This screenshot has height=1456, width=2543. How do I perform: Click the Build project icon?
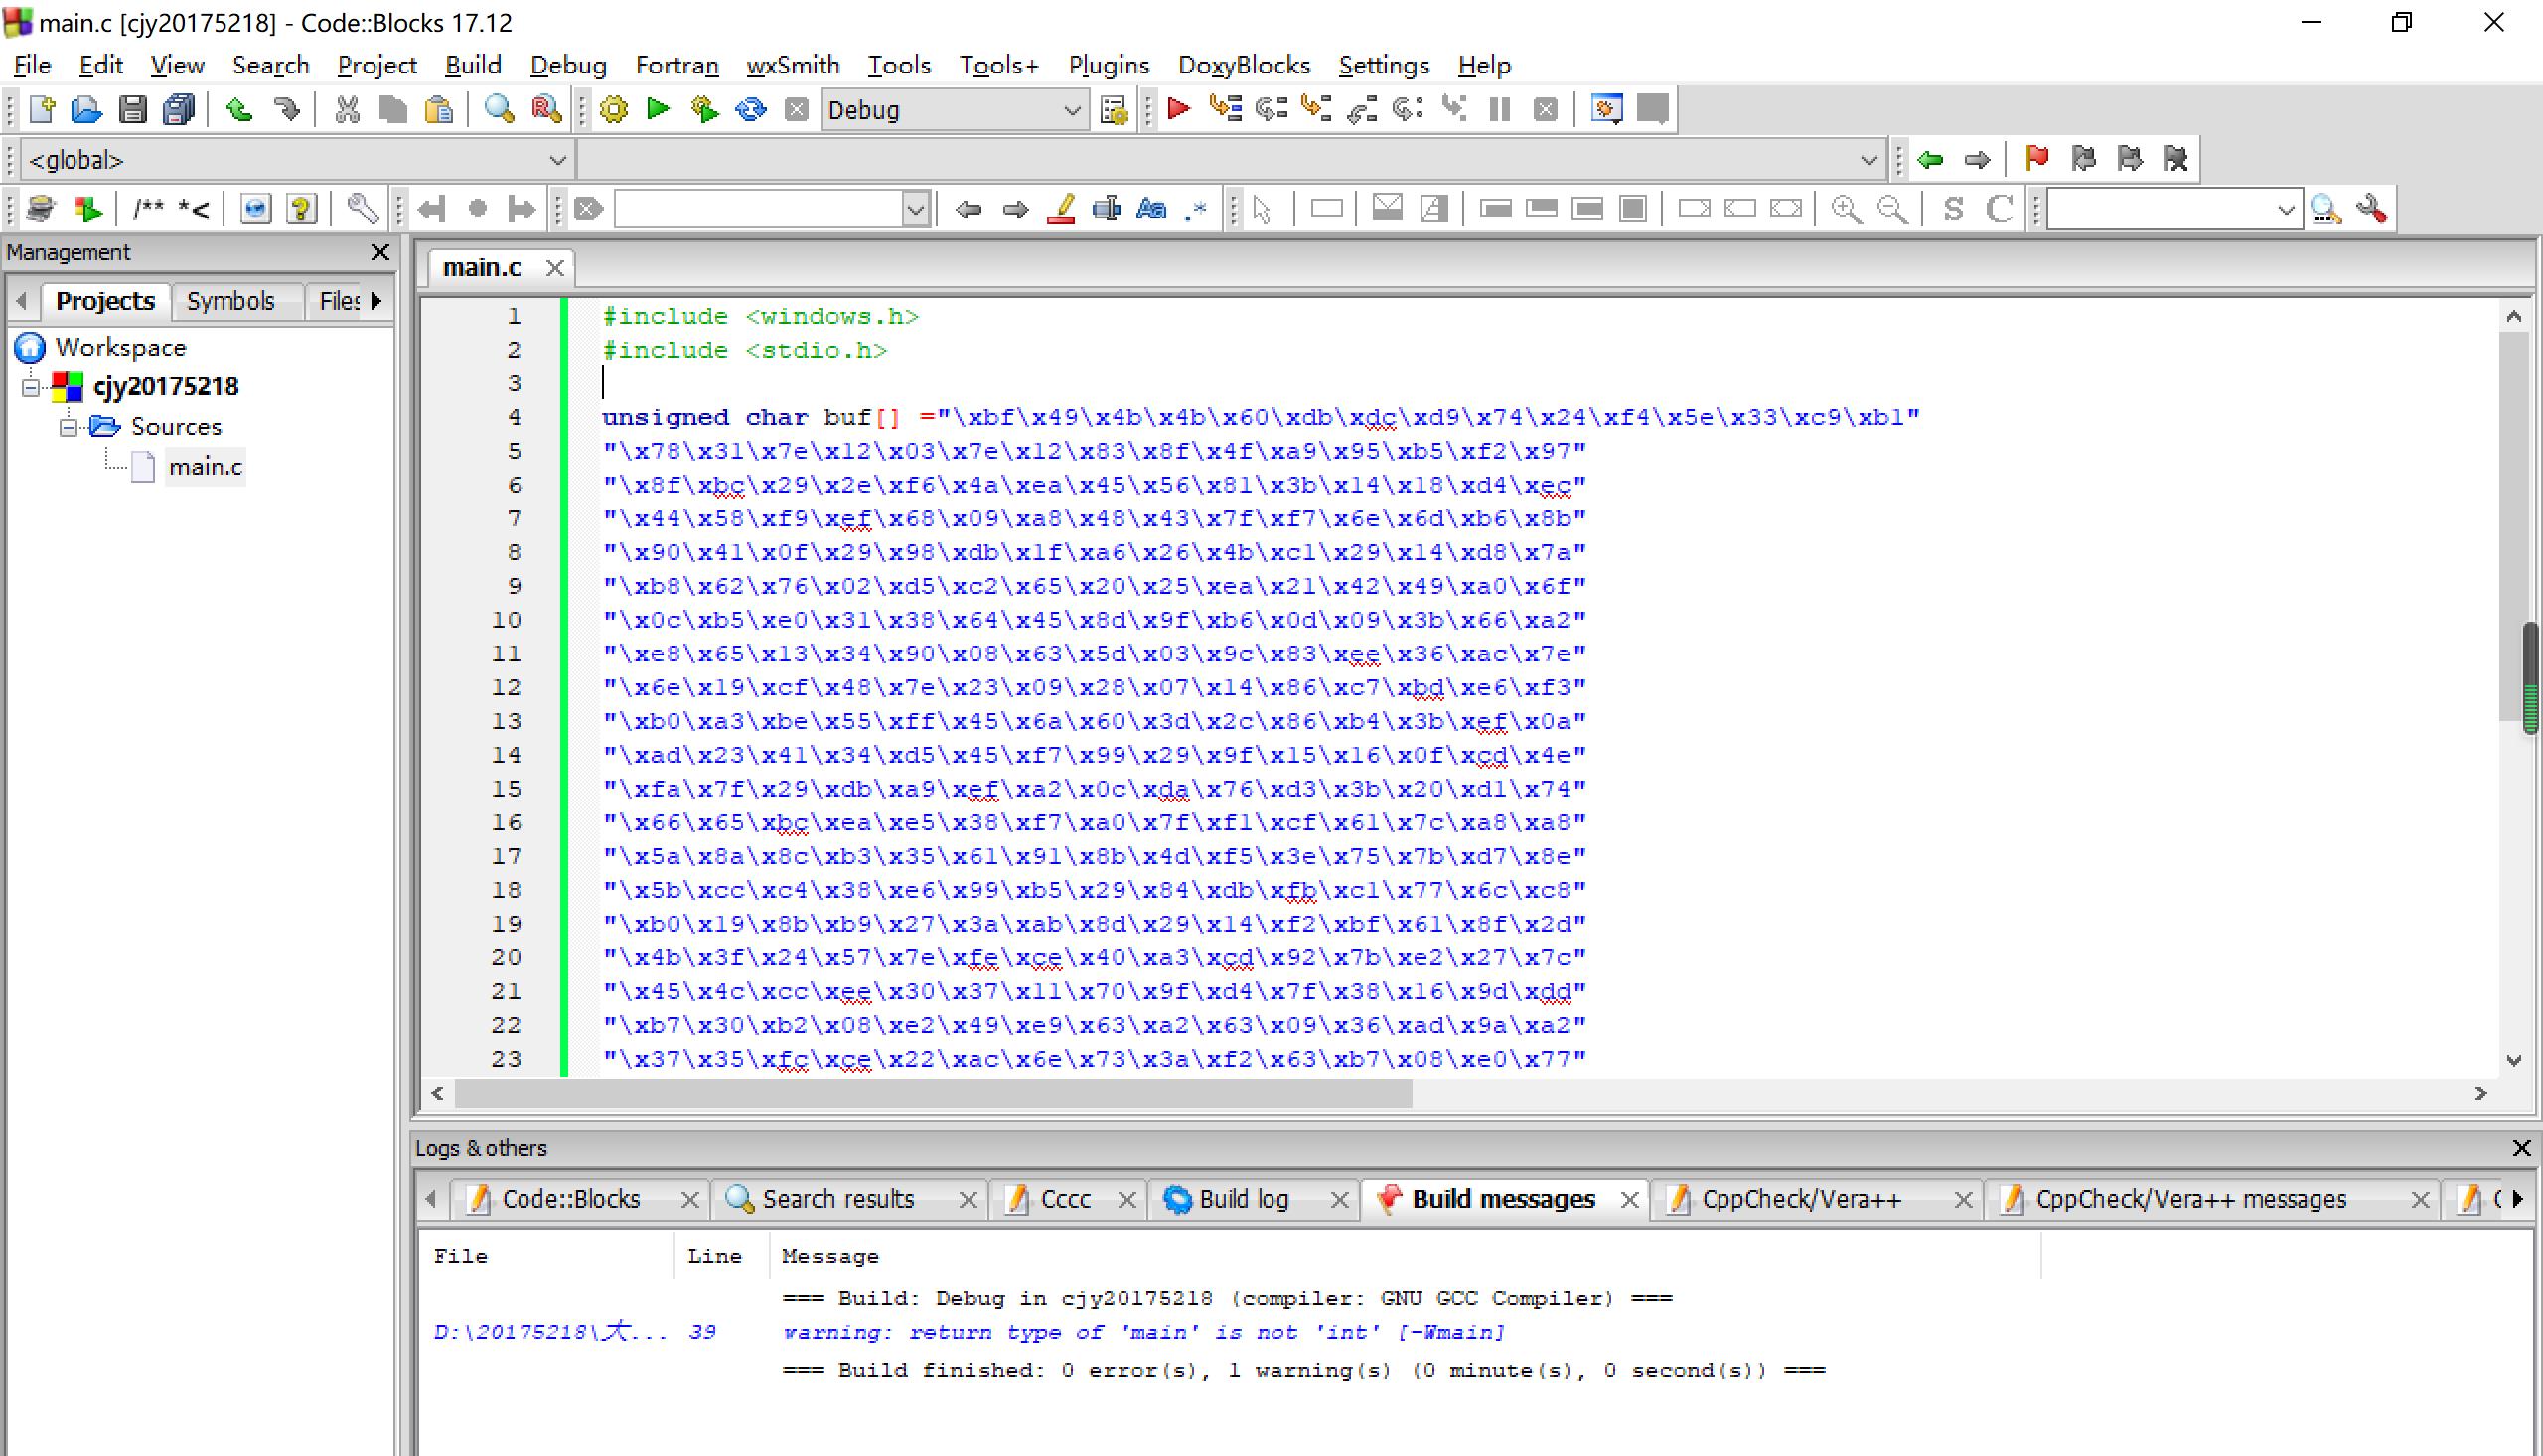click(x=613, y=108)
